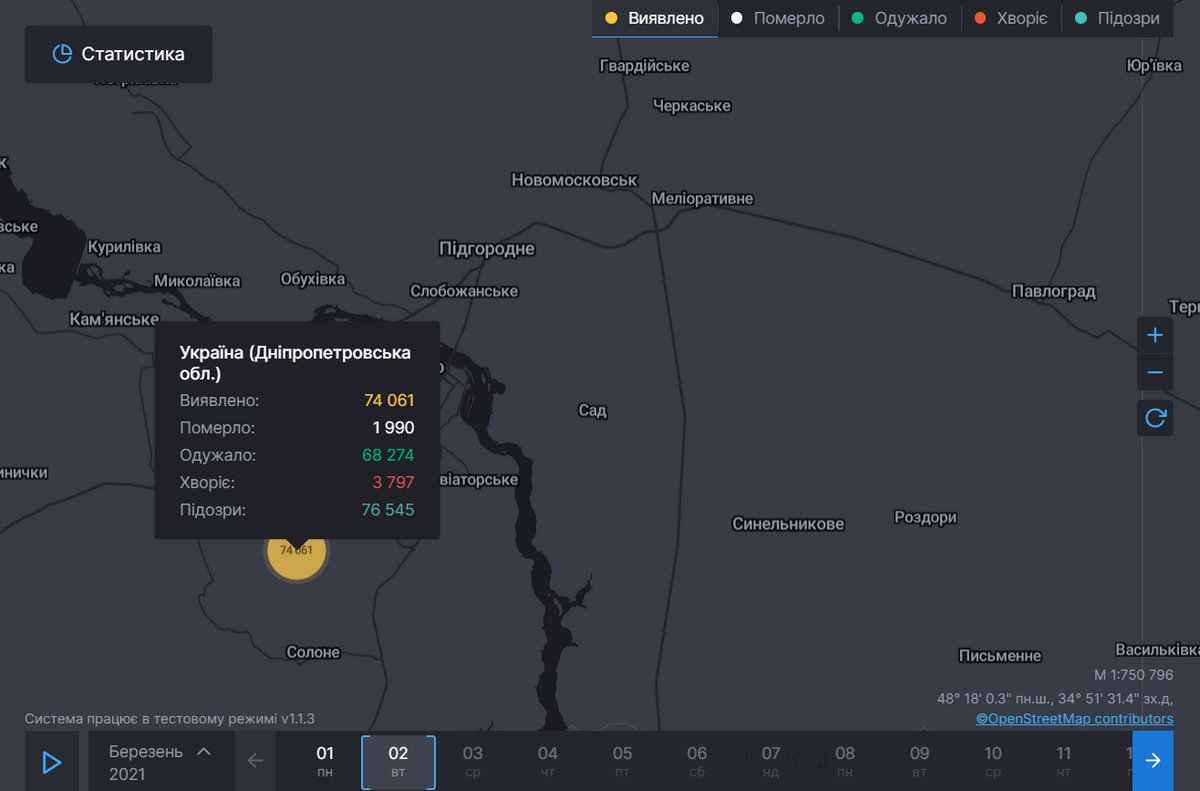Image resolution: width=1200 pixels, height=791 pixels.
Task: Zoom out of the map
Action: 1155,373
